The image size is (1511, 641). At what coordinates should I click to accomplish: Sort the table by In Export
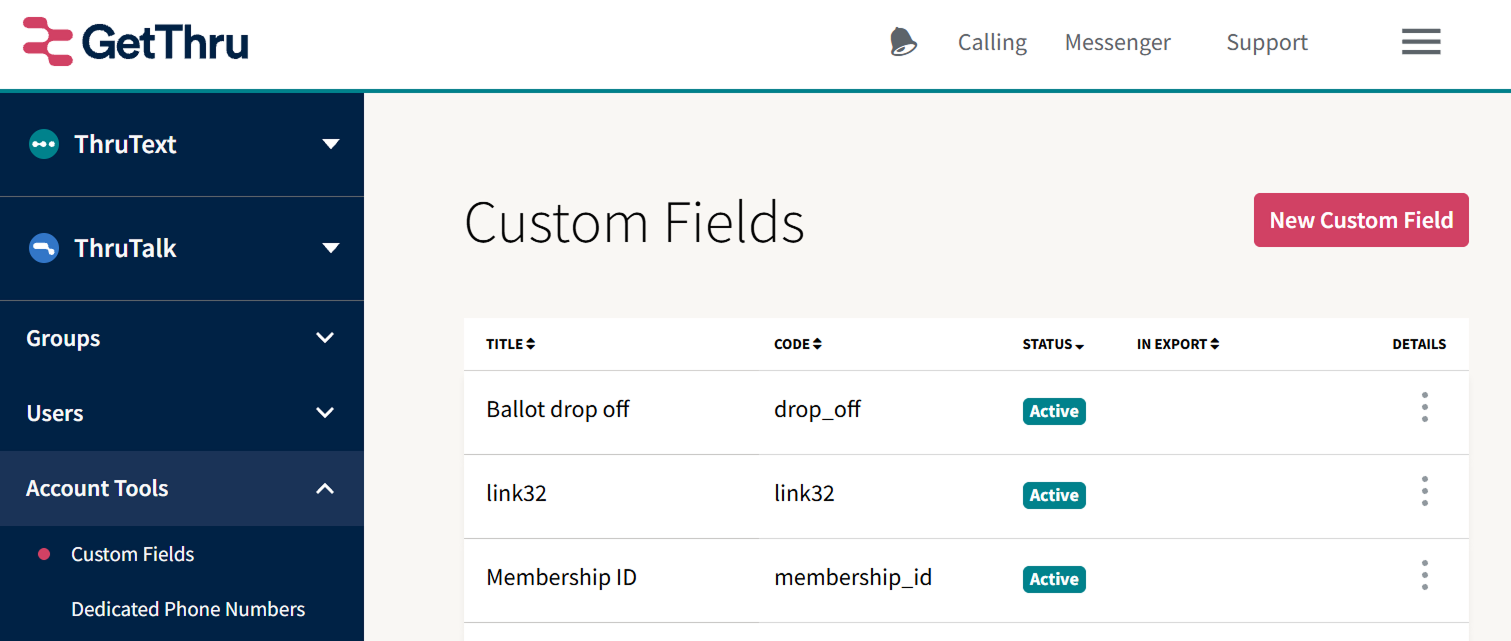coord(1178,344)
